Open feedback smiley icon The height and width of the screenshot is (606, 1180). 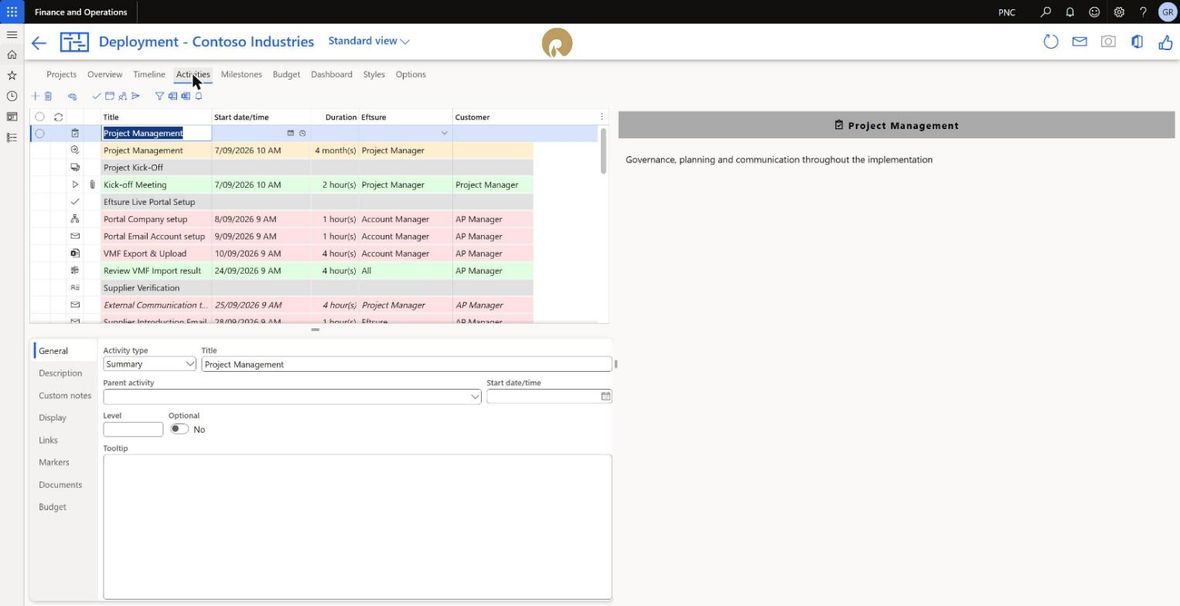(1094, 12)
